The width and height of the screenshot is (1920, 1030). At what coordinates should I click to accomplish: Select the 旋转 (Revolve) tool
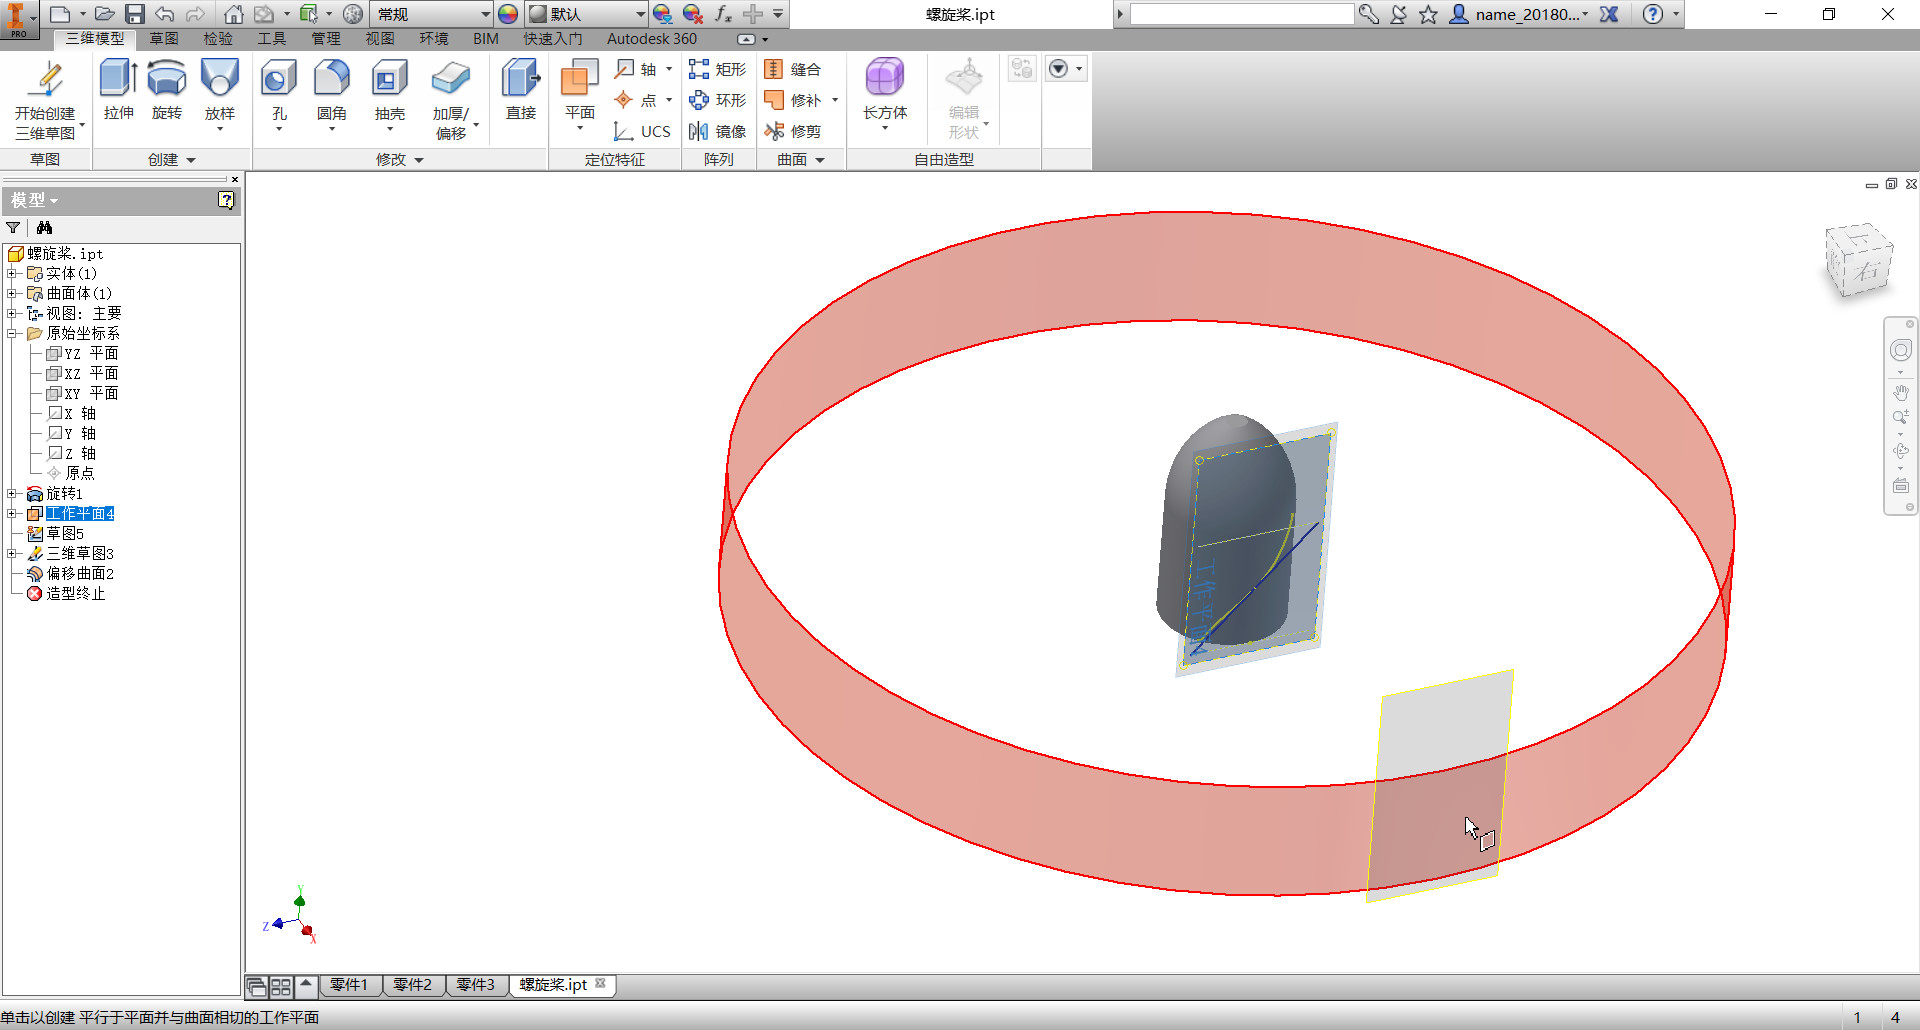[167, 90]
